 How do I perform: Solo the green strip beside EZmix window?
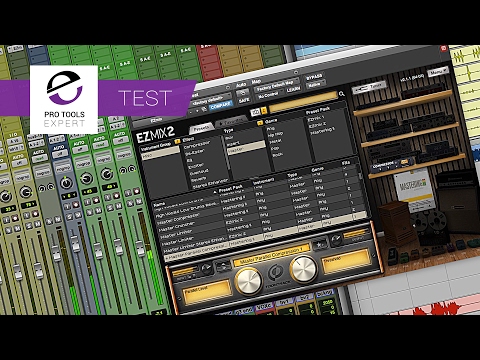point(130,203)
